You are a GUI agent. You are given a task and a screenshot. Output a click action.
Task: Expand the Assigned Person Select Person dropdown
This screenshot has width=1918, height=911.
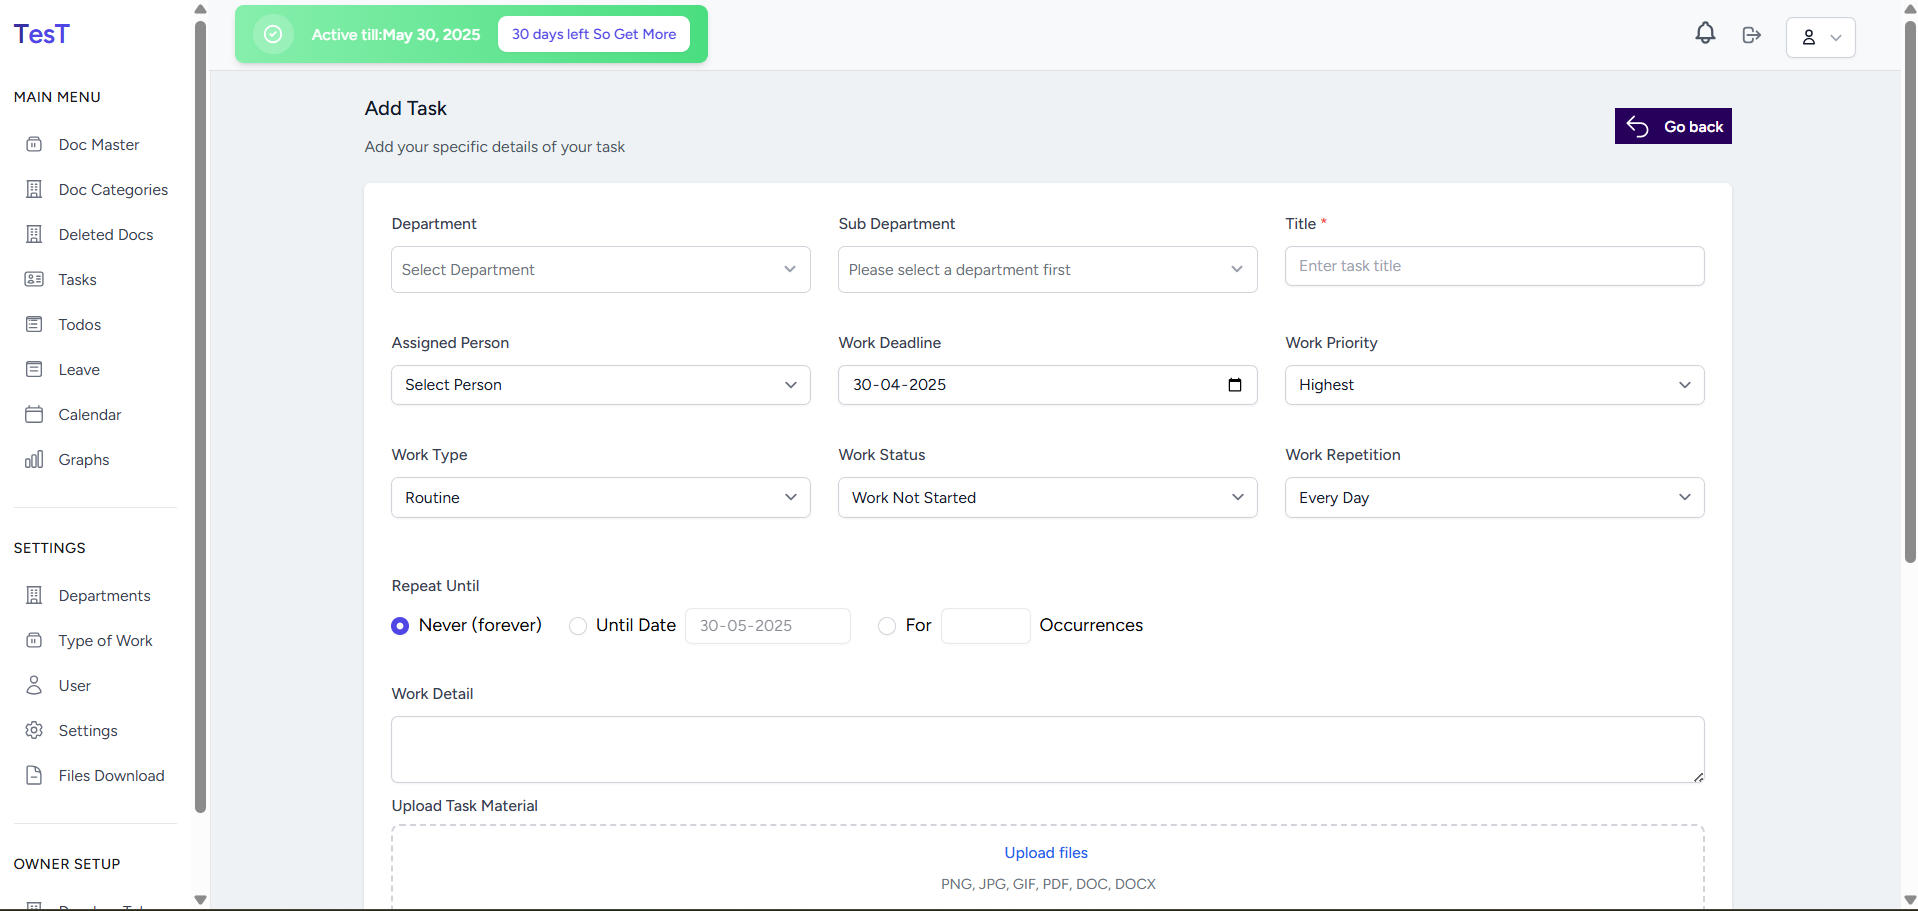pos(601,385)
